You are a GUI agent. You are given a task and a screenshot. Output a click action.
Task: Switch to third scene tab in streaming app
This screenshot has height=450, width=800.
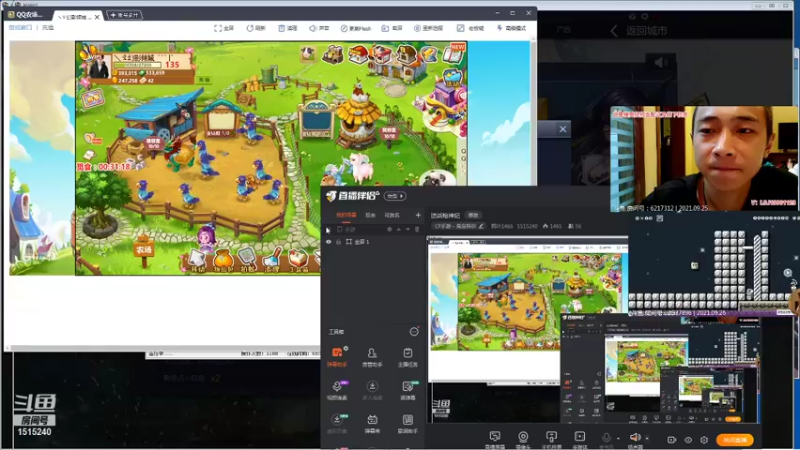392,215
